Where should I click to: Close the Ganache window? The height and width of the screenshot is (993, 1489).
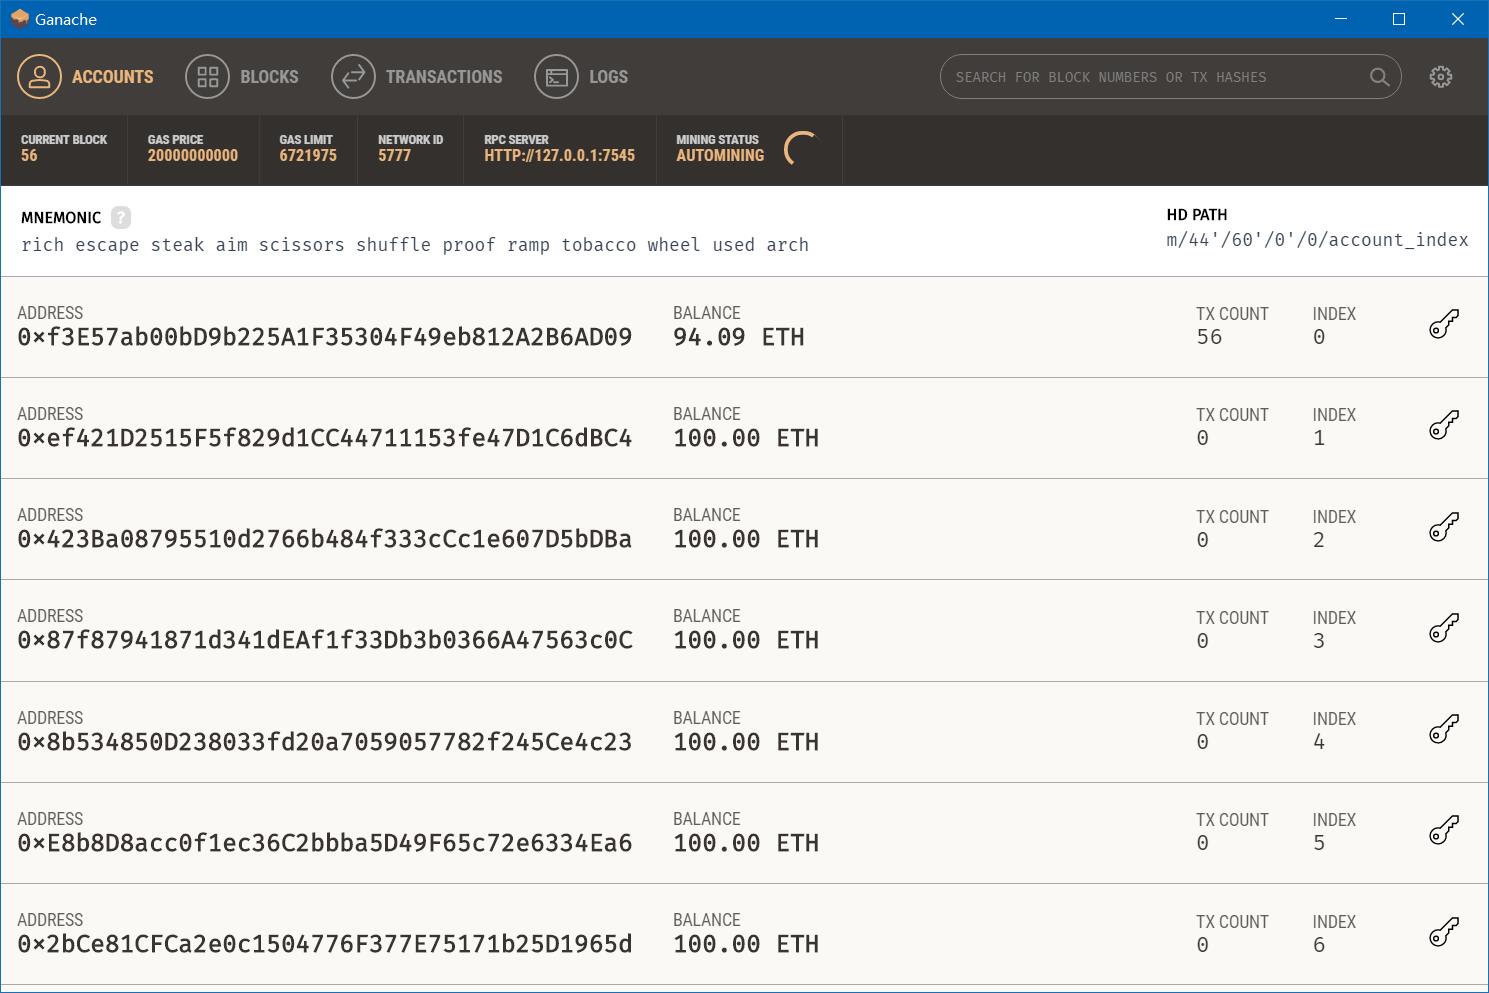[1458, 19]
